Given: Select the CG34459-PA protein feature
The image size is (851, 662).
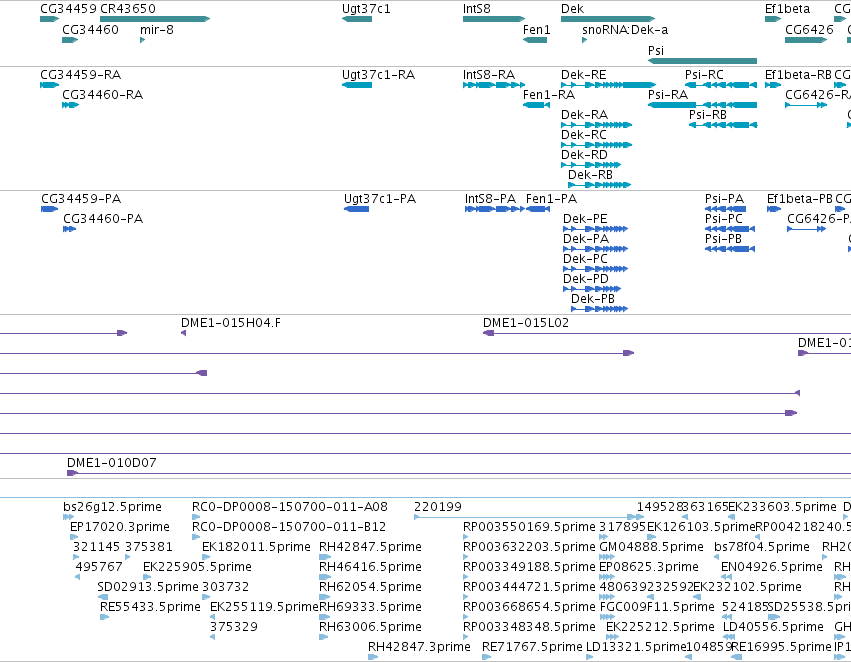Looking at the screenshot, I should pyautogui.click(x=49, y=209).
